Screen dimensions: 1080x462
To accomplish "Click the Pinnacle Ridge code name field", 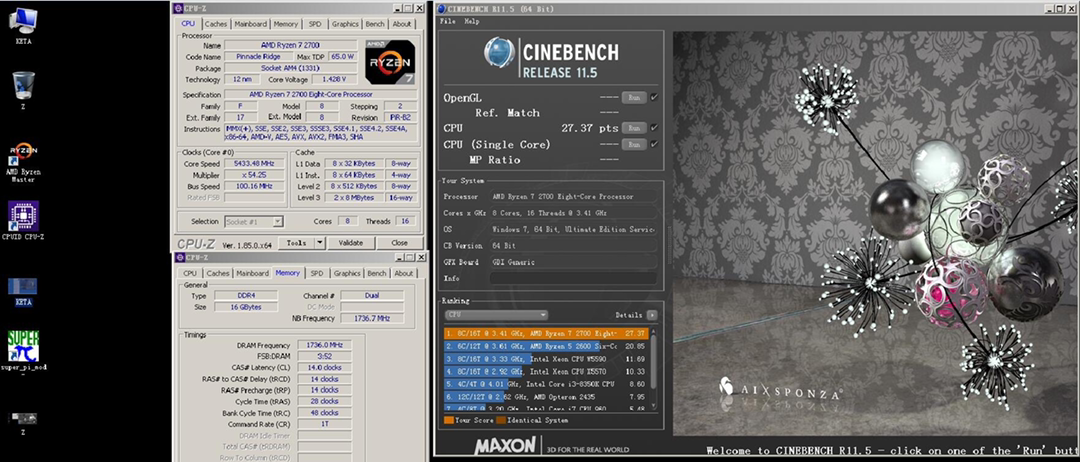I will click(258, 56).
